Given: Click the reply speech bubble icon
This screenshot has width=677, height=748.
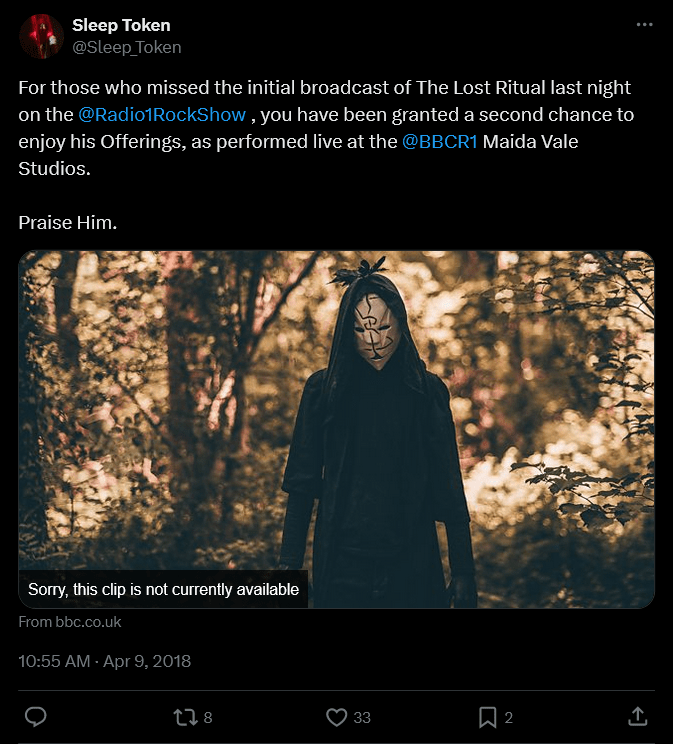Looking at the screenshot, I should [x=36, y=717].
